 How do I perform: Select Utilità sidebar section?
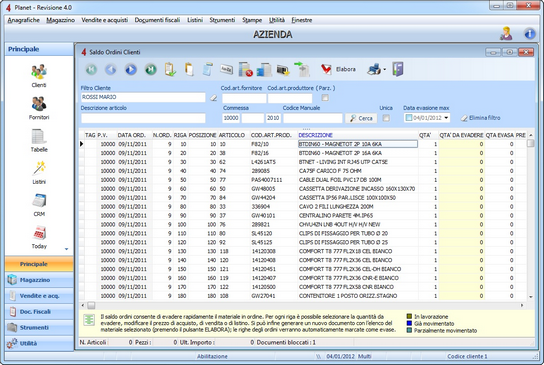click(39, 343)
